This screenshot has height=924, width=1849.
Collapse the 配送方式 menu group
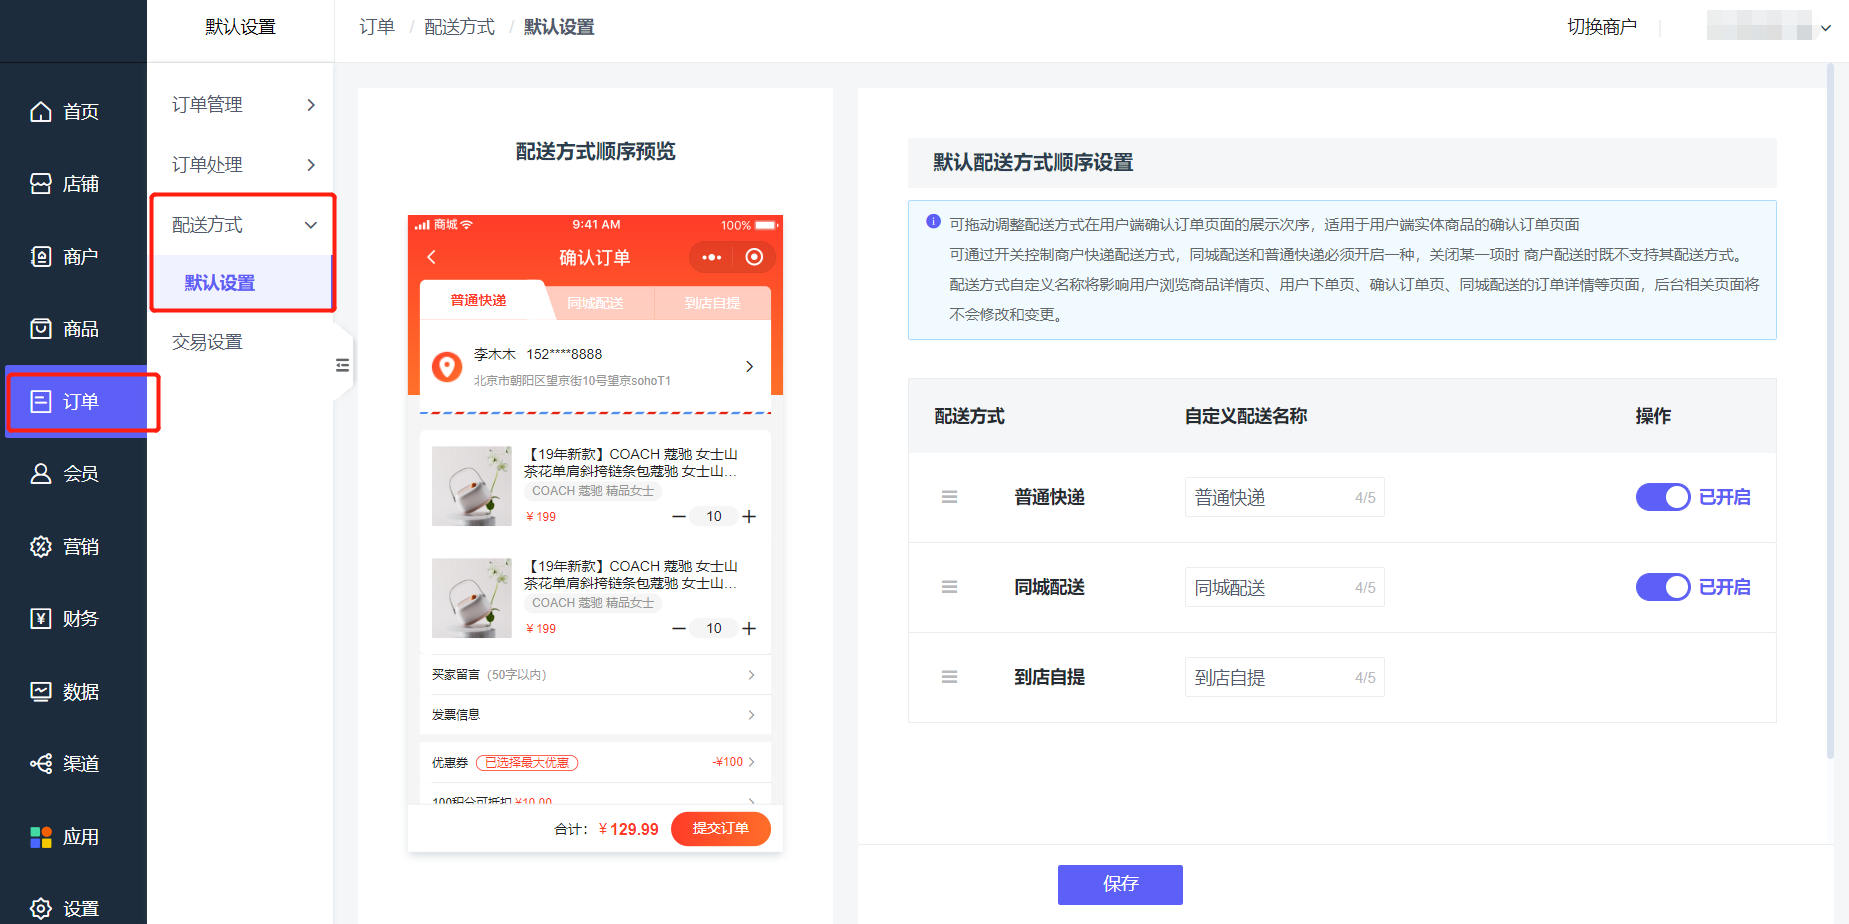(311, 225)
